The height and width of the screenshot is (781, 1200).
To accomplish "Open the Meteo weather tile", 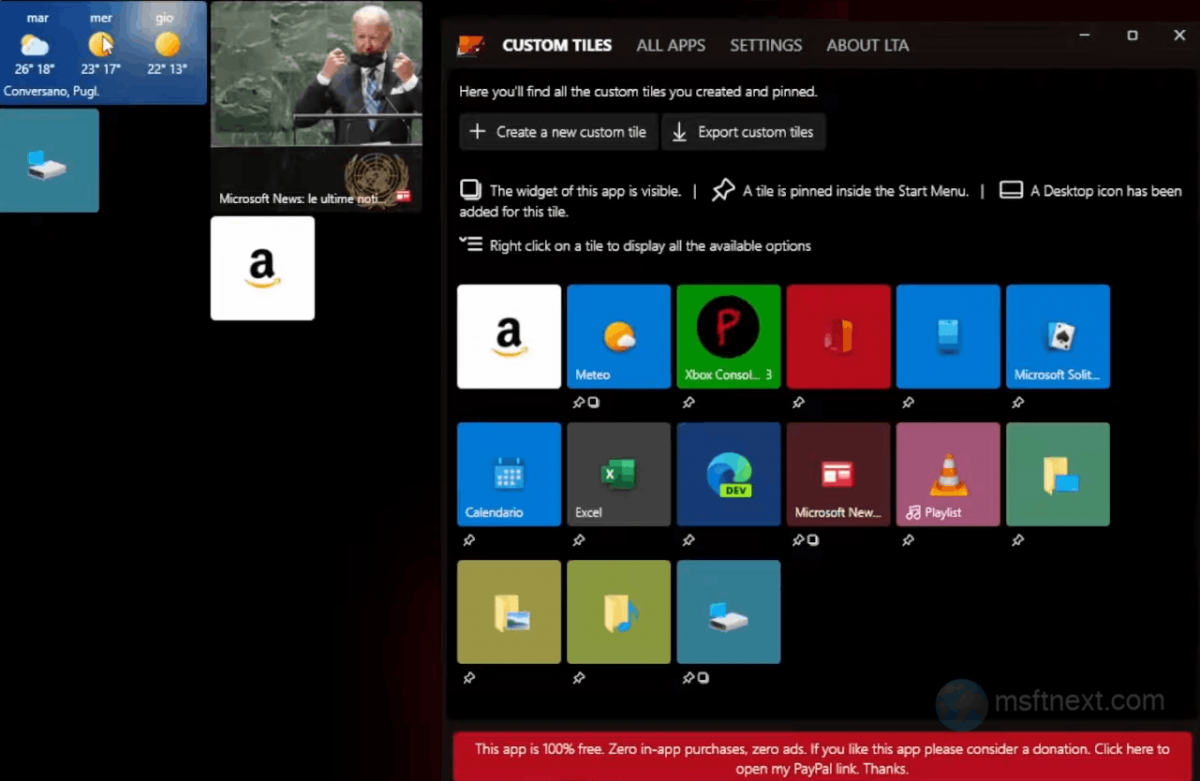I will click(x=618, y=335).
